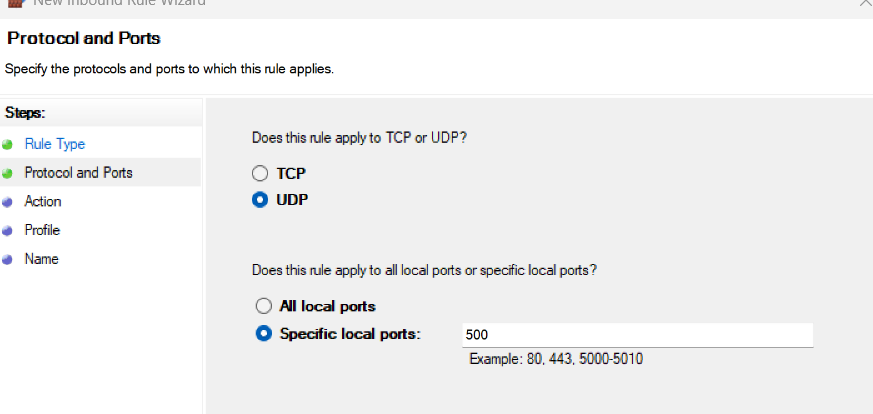The height and width of the screenshot is (414, 873).
Task: Go back to the Rule Type step
Action: coord(54,144)
